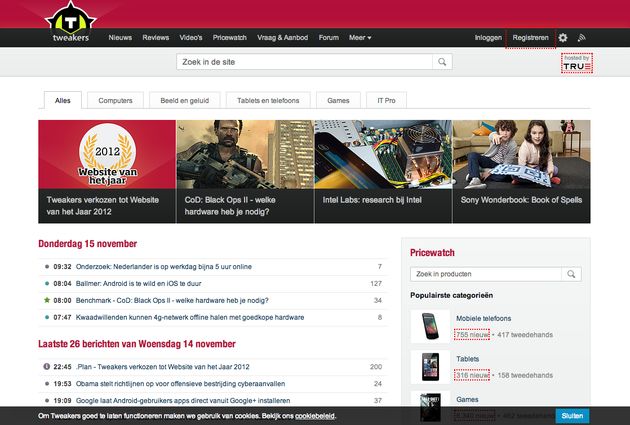Click the 127 comment count for Ballmer article
Screen dimensions: 630x425
click(376, 284)
